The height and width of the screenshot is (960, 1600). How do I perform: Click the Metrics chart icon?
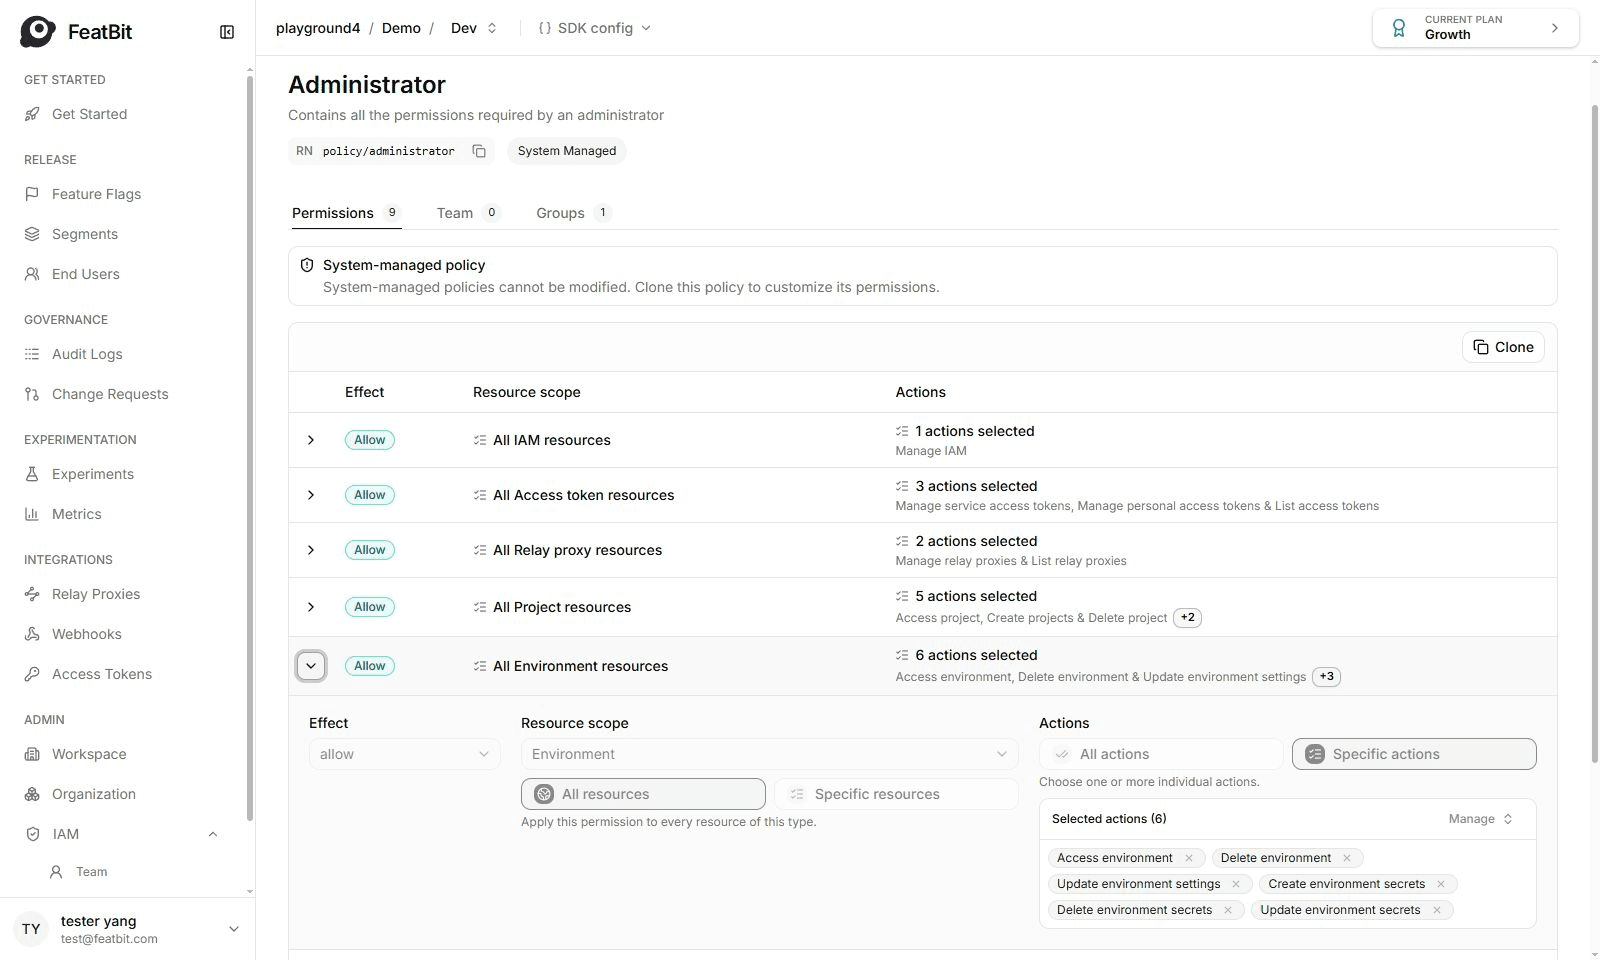pos(32,514)
